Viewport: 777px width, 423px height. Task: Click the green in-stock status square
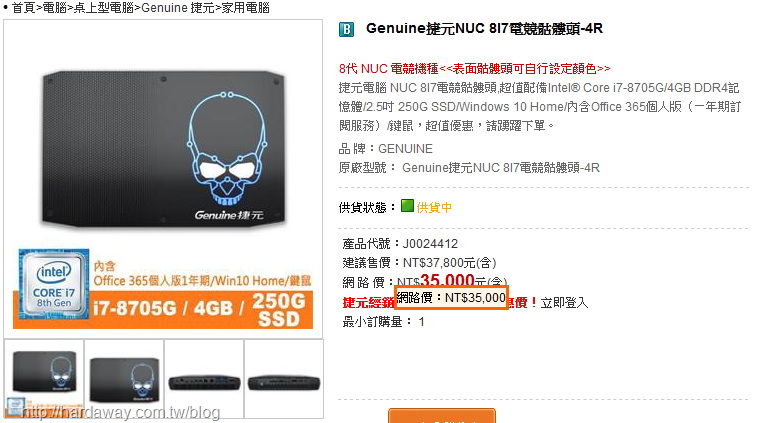click(x=407, y=206)
